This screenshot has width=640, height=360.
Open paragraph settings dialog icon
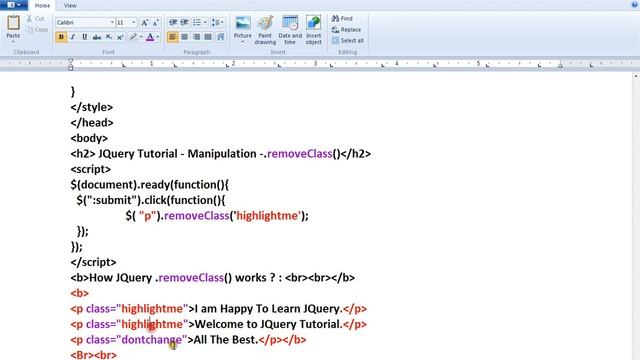click(x=221, y=37)
